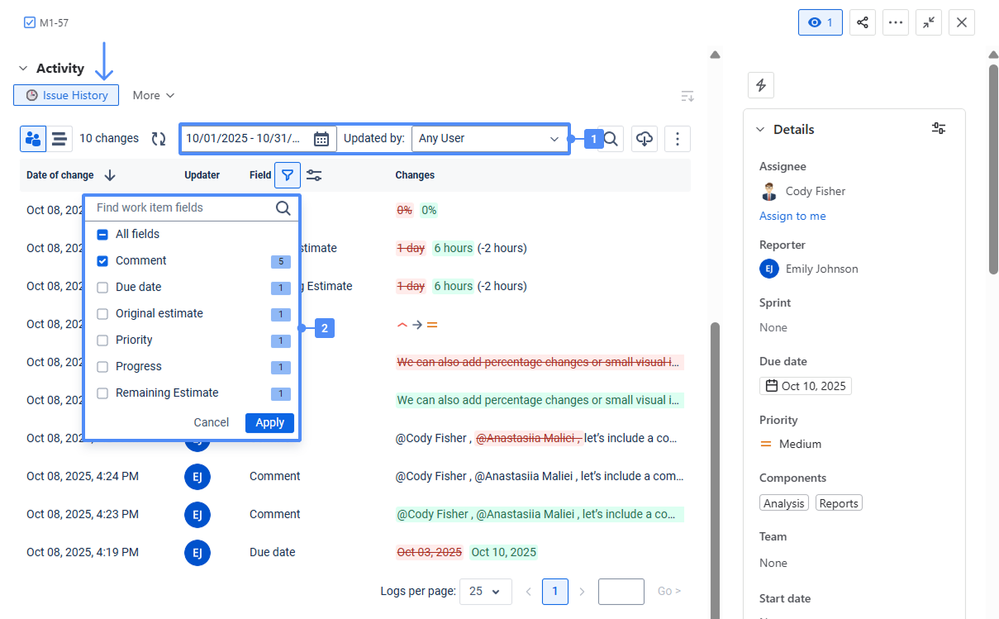Click the export cloud download icon
This screenshot has height=619, width=999.
click(x=644, y=138)
